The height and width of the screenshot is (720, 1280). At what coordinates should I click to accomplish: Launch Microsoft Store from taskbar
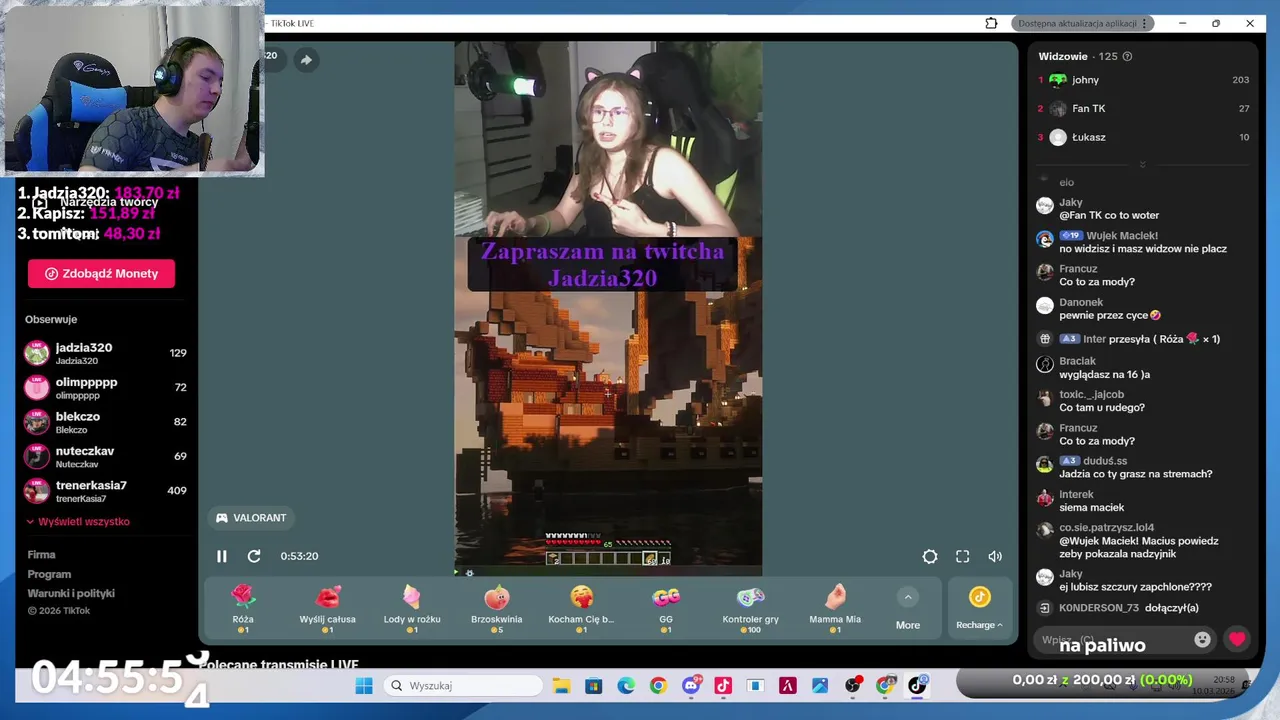coord(594,685)
